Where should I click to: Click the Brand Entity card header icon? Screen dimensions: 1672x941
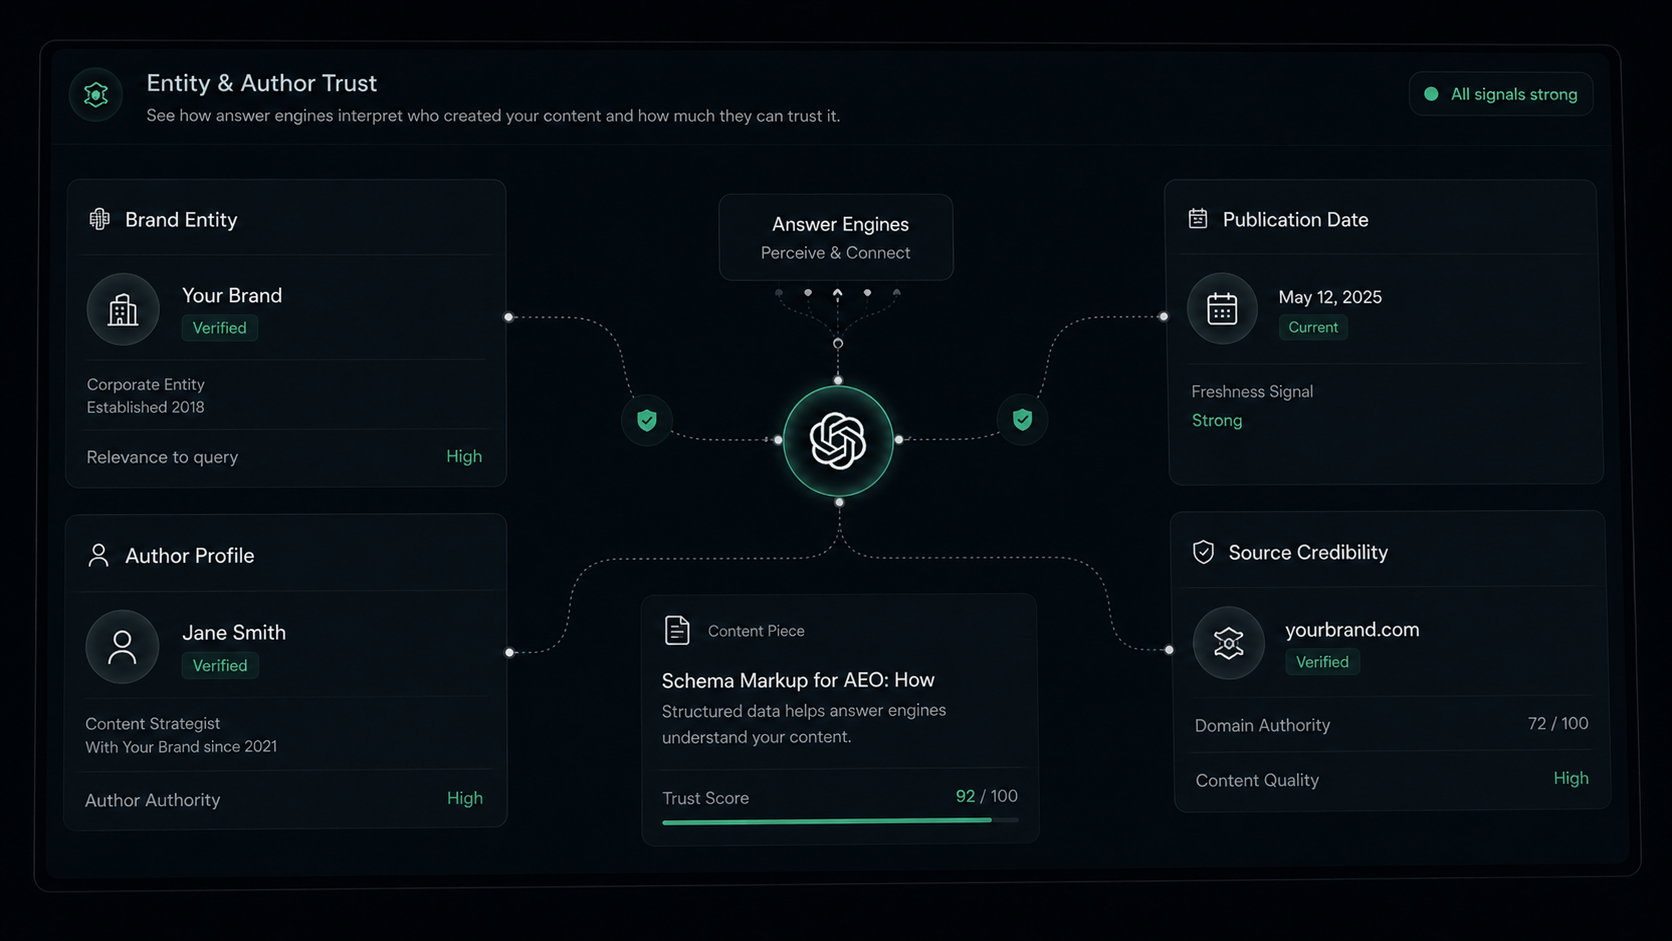point(99,219)
